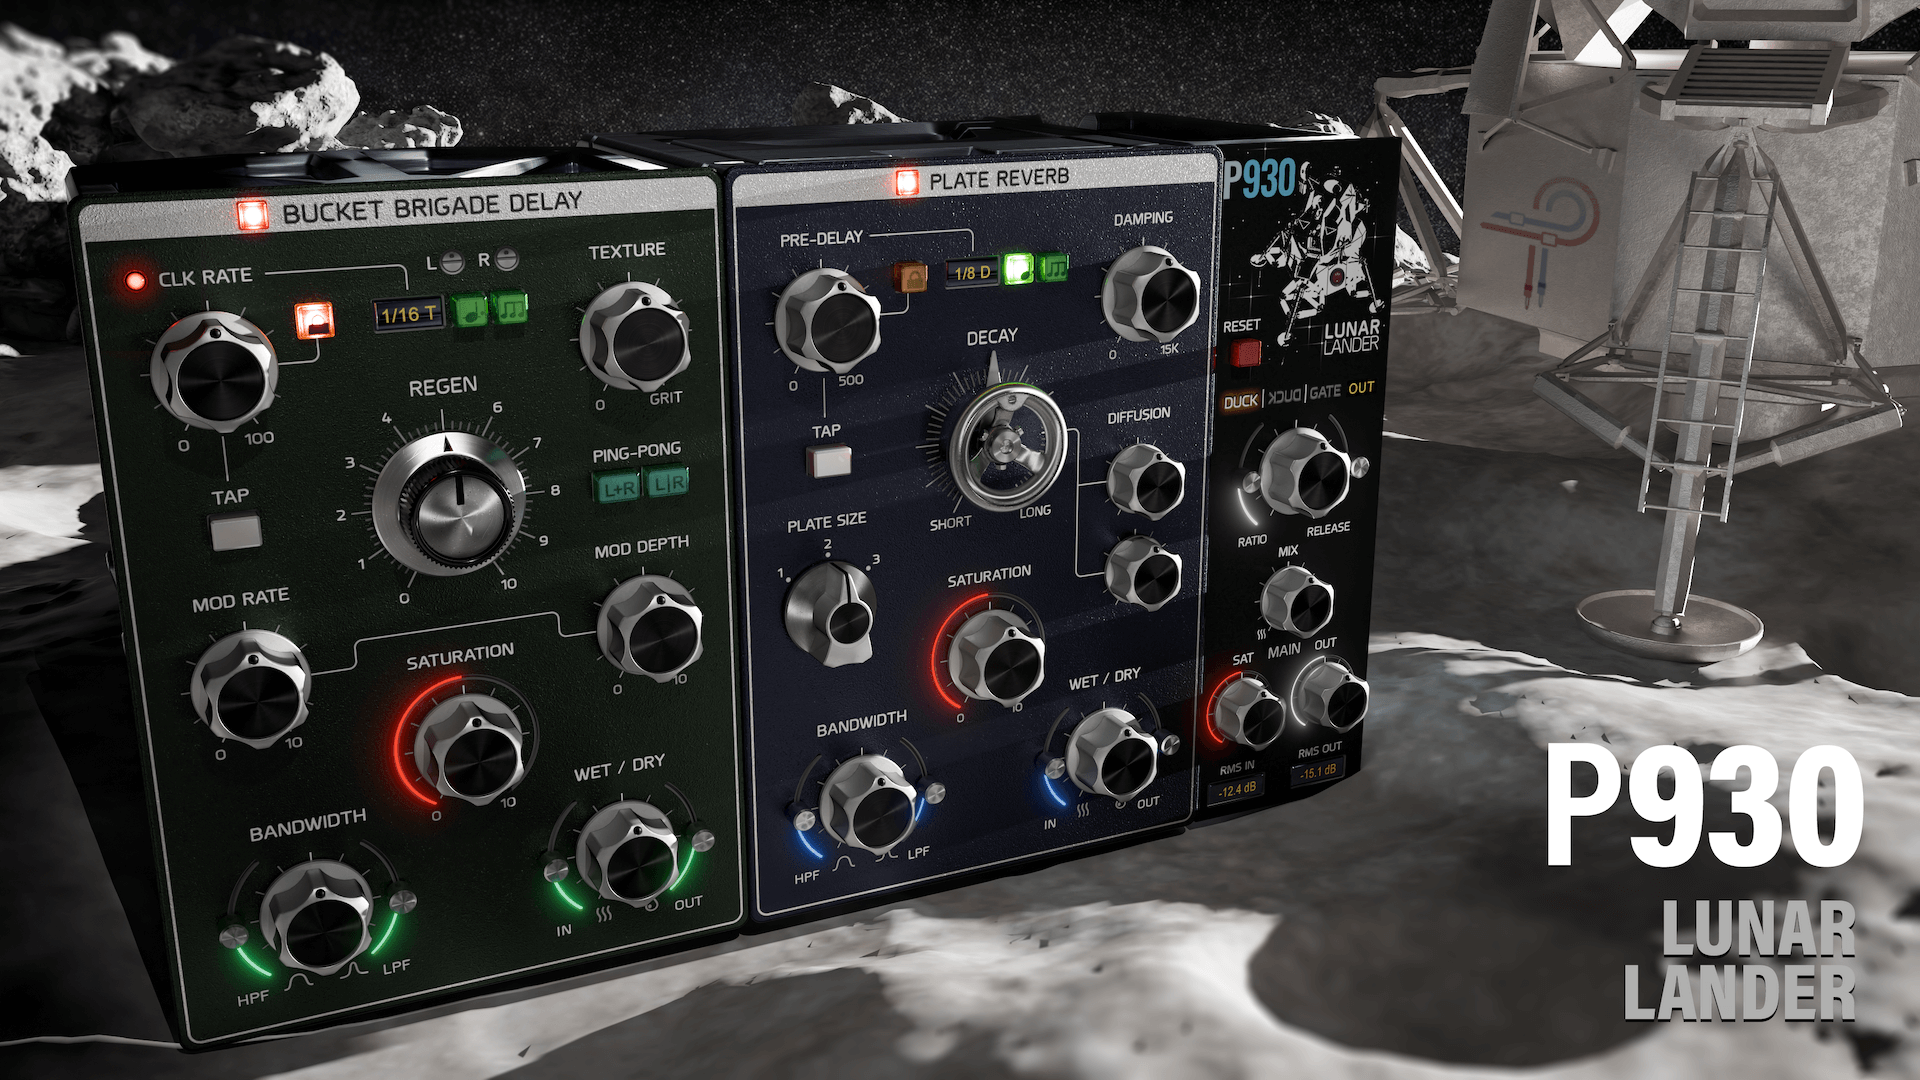Click the large REGEN dial
The width and height of the screenshot is (1920, 1080).
449,505
